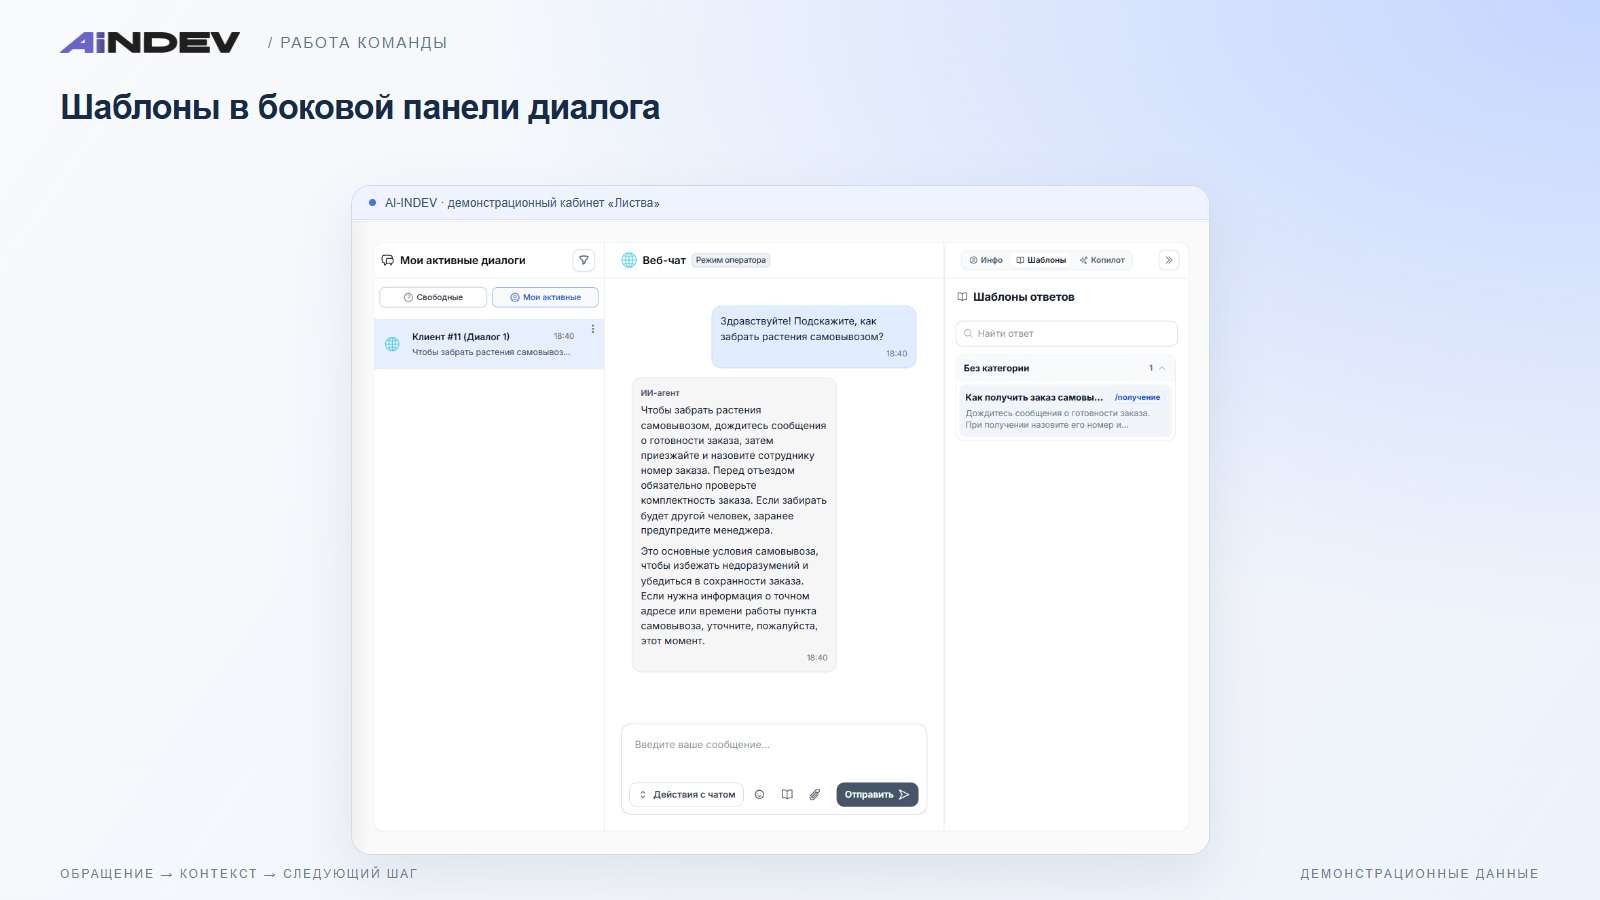Click the Мои активные диалоги heading
Screen dimensions: 1600x900
462,260
